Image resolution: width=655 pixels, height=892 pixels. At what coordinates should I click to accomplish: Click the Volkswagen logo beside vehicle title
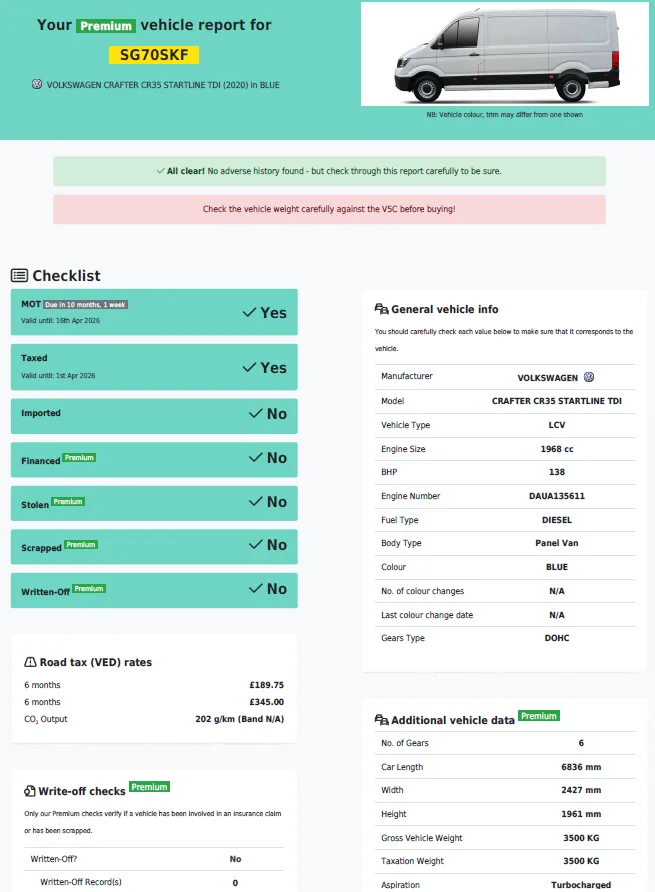pyautogui.click(x=37, y=85)
